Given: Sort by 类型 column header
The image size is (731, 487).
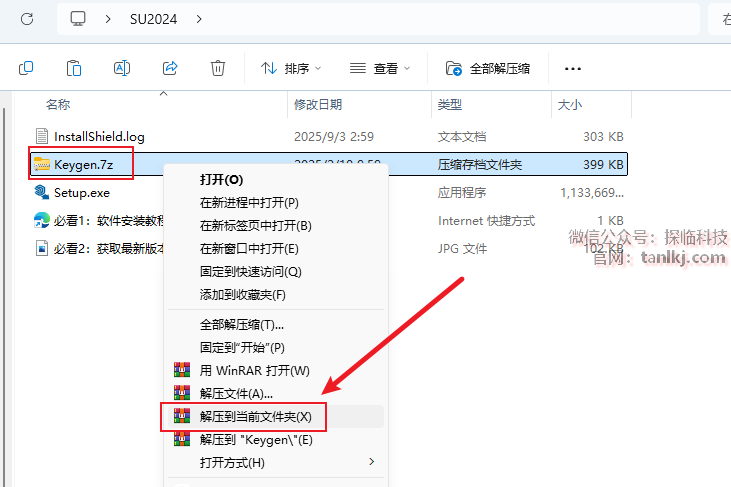Looking at the screenshot, I should point(449,104).
